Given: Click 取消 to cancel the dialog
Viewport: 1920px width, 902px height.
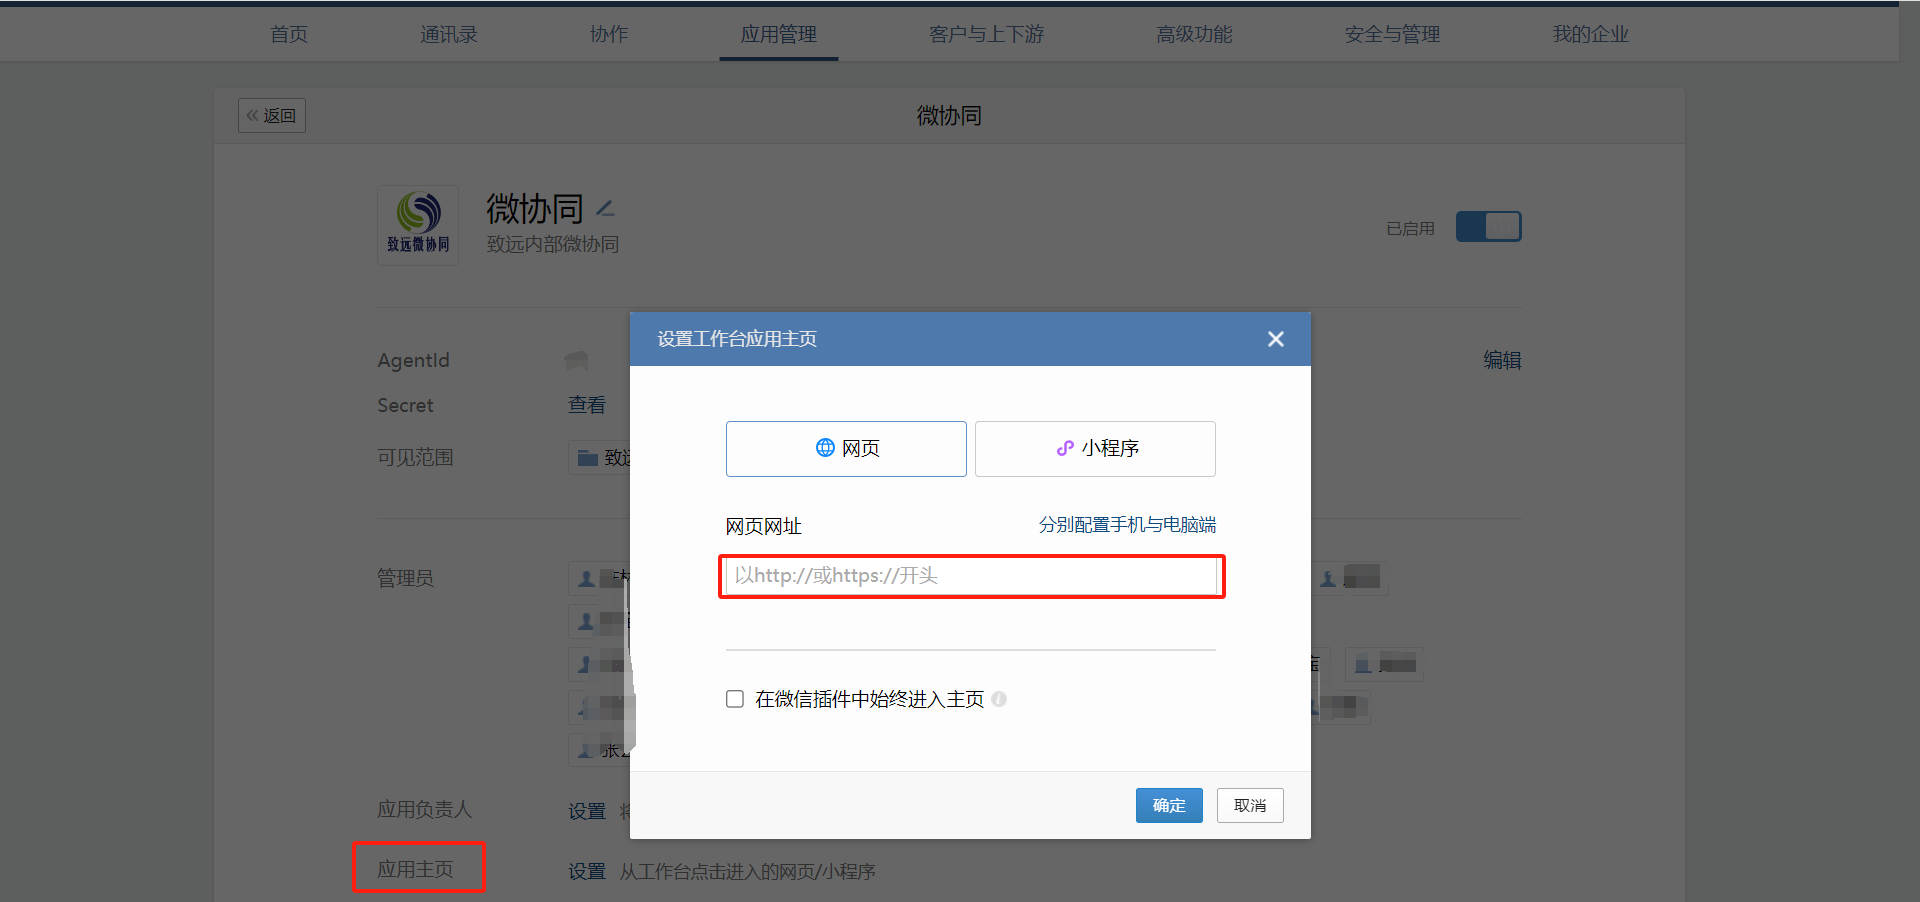Looking at the screenshot, I should tap(1250, 806).
